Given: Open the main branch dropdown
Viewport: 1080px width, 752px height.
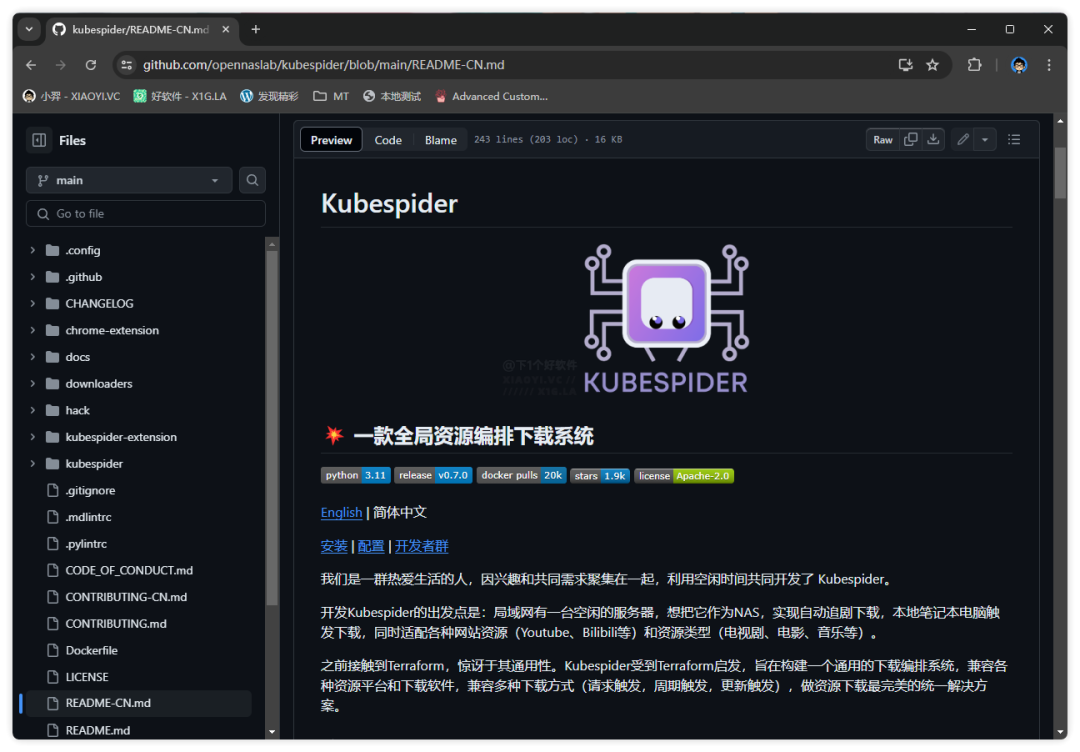Looking at the screenshot, I should (x=129, y=180).
